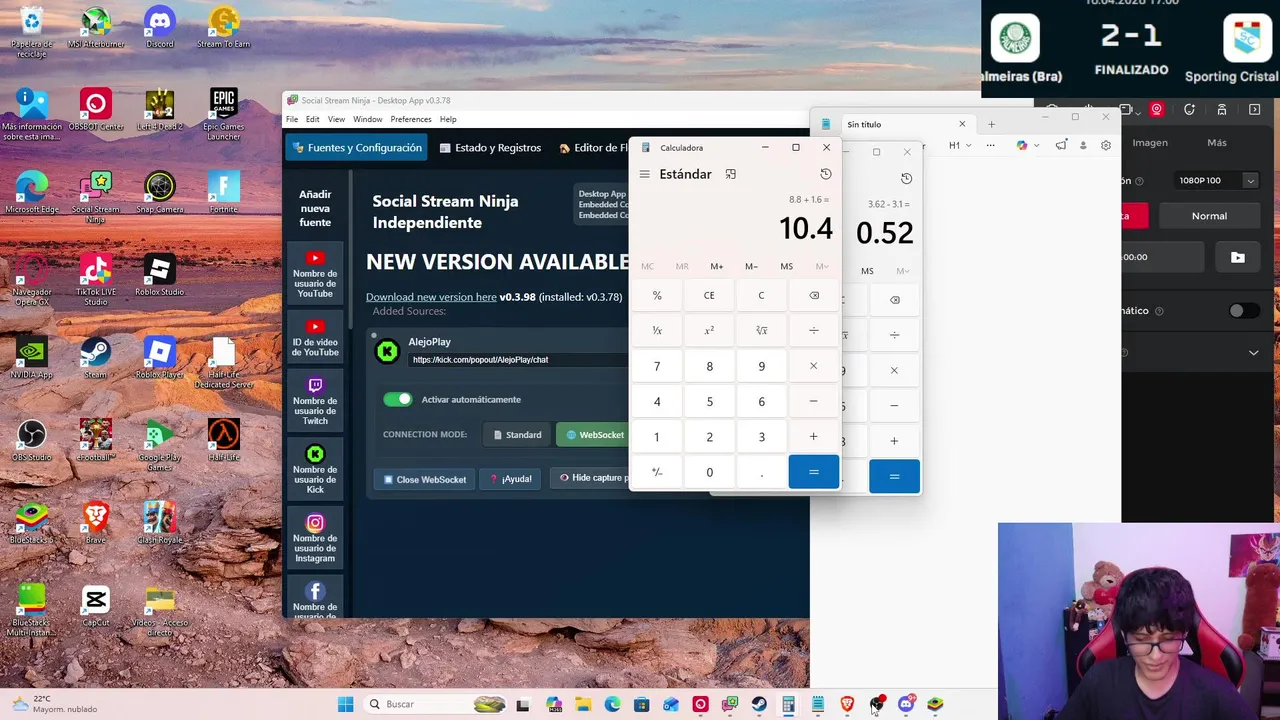The height and width of the screenshot is (720, 1280).
Task: Click the blue equals key in front Calculadora
Action: coord(813,472)
